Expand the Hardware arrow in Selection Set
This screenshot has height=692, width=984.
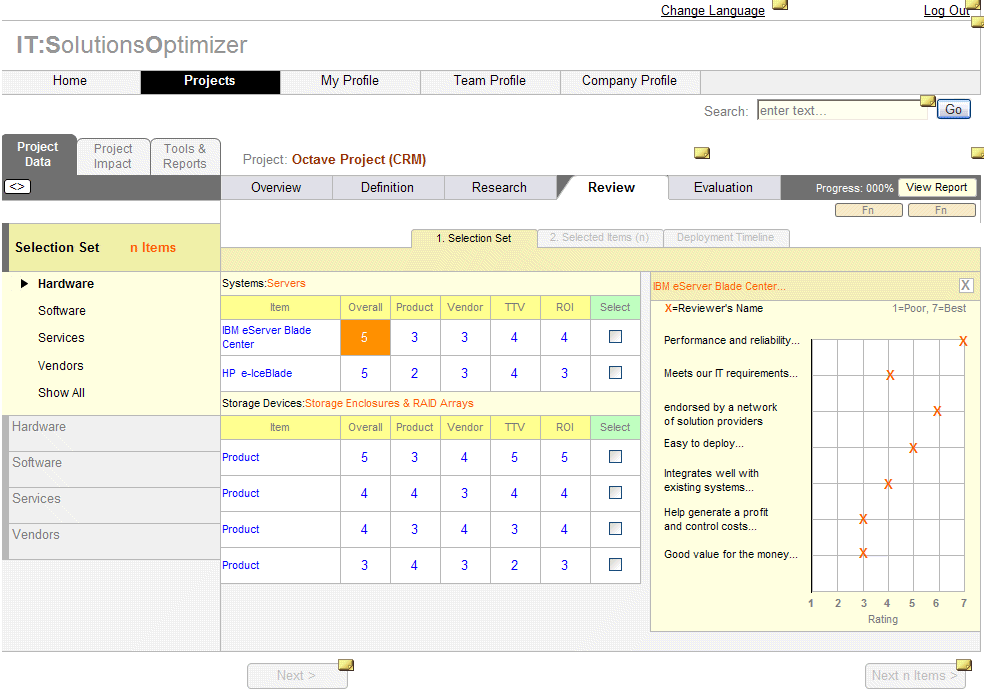[24, 284]
